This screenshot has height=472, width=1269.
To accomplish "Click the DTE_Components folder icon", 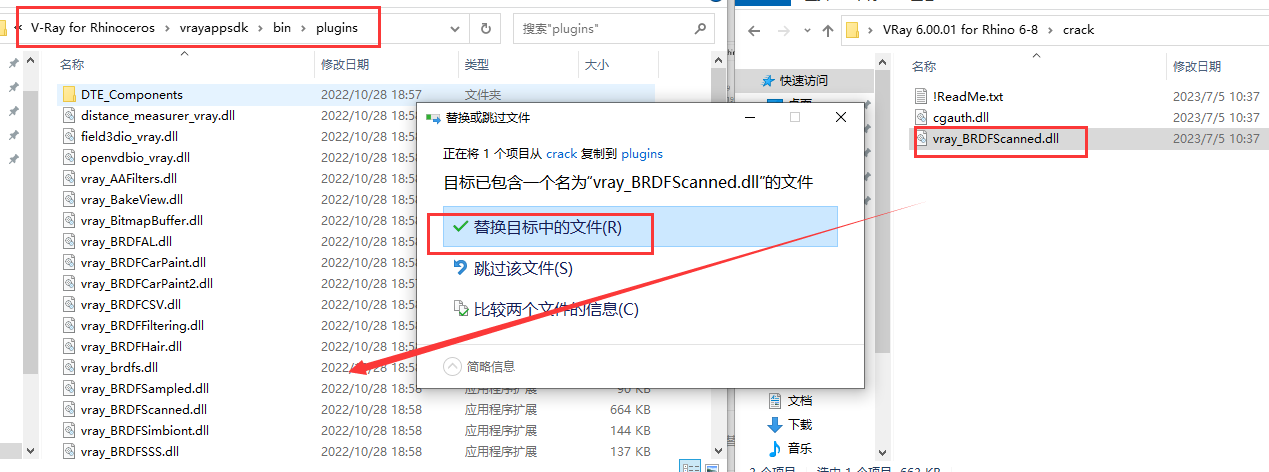I will click(x=69, y=94).
